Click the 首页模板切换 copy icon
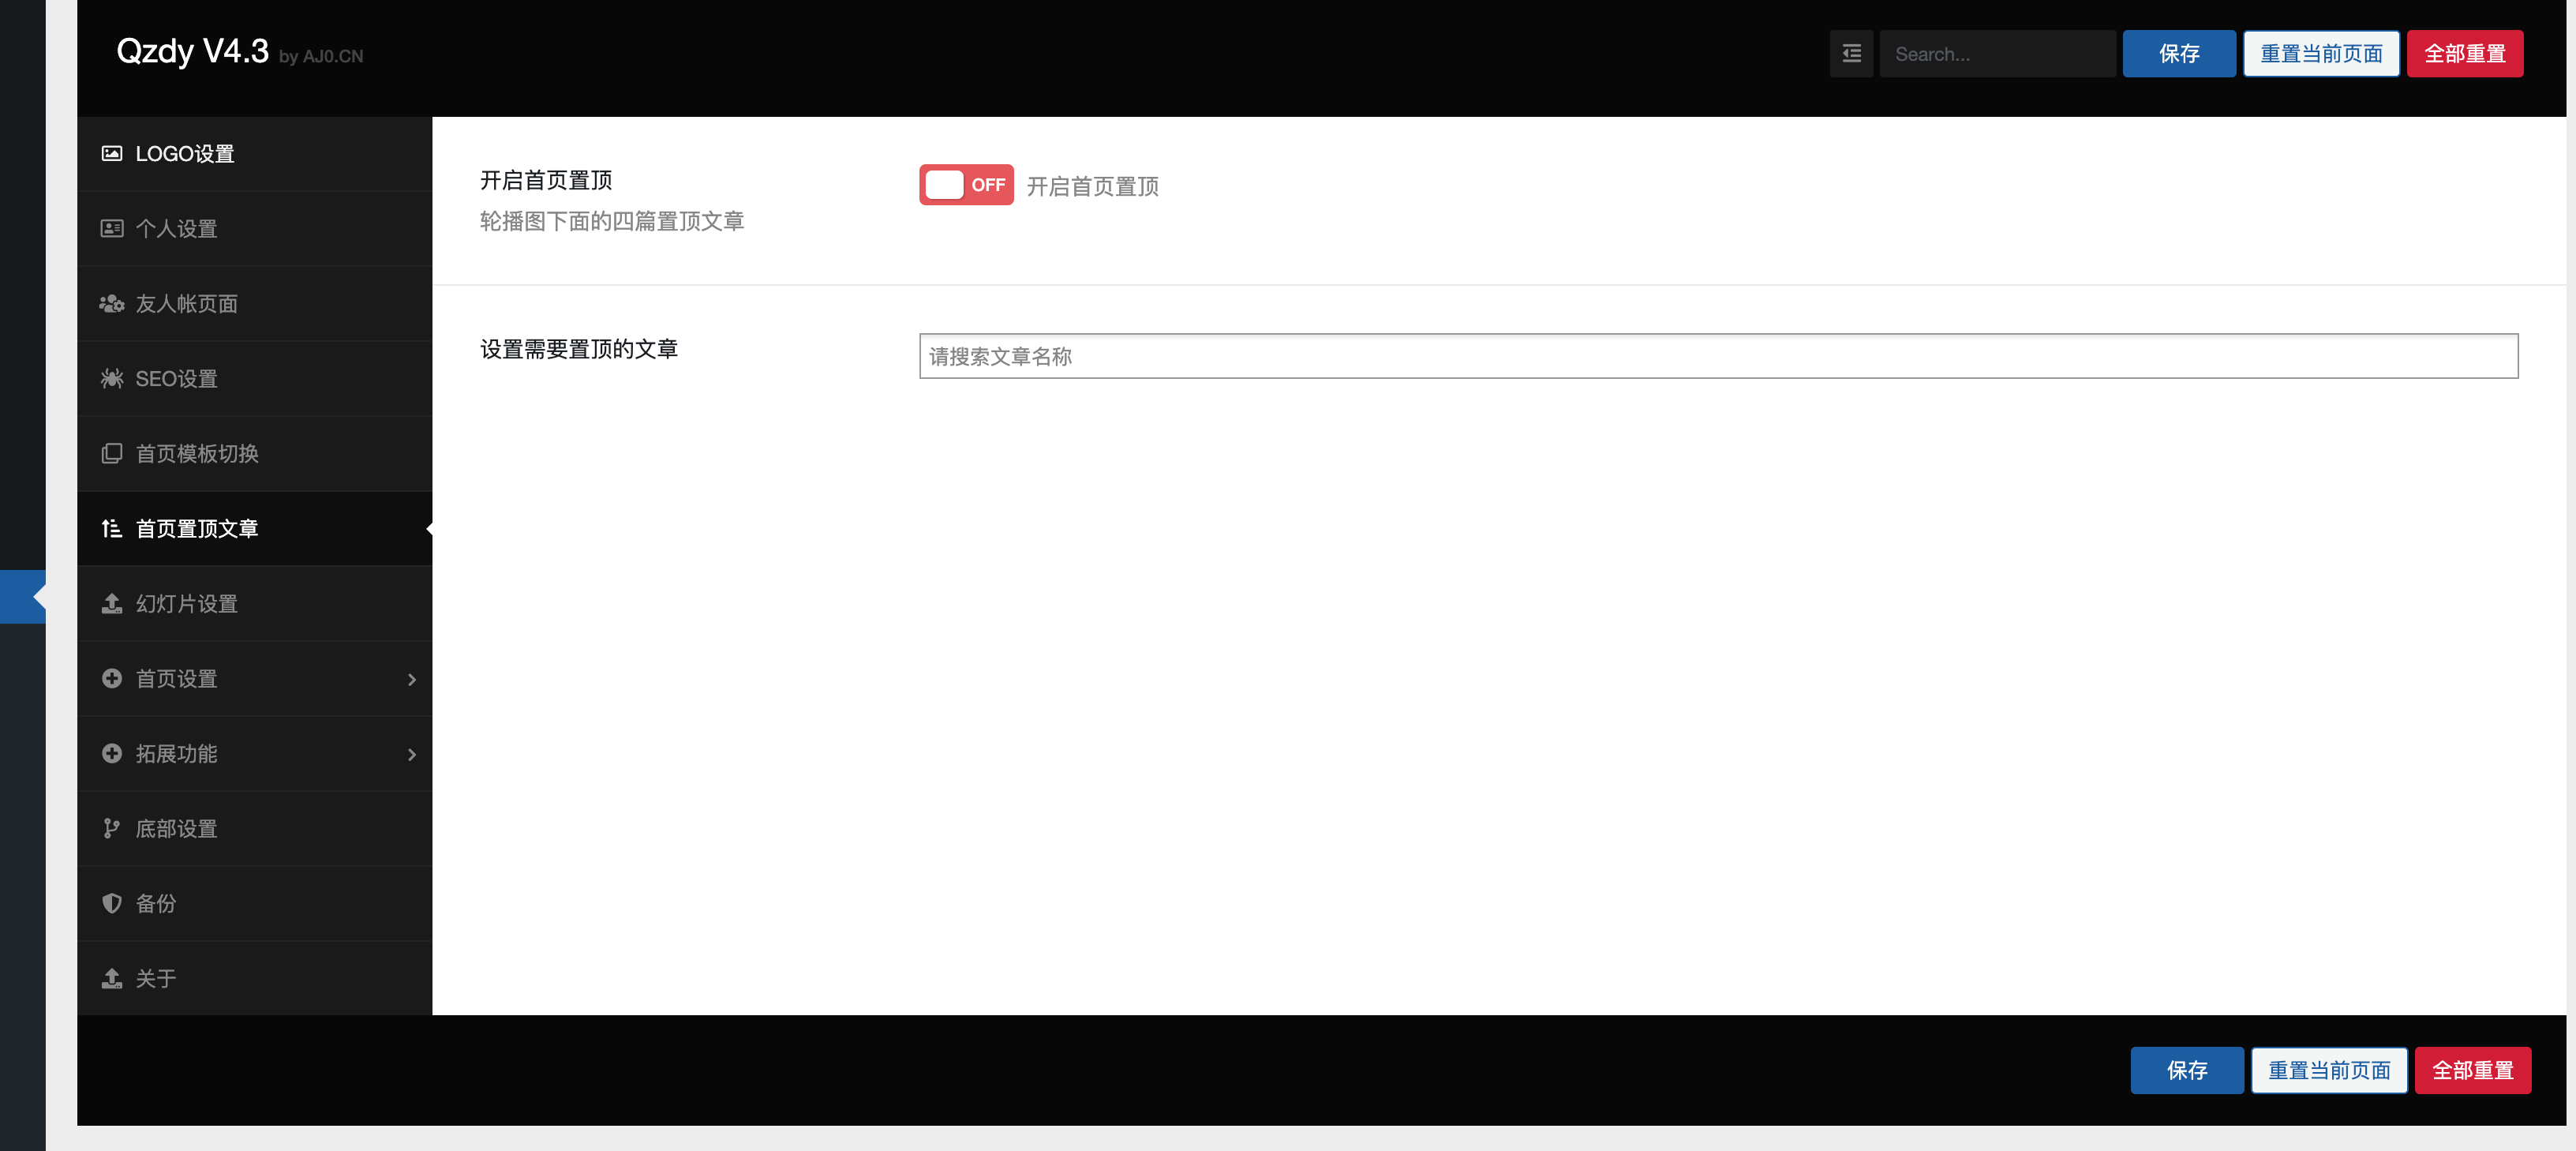This screenshot has width=2576, height=1151. point(112,454)
